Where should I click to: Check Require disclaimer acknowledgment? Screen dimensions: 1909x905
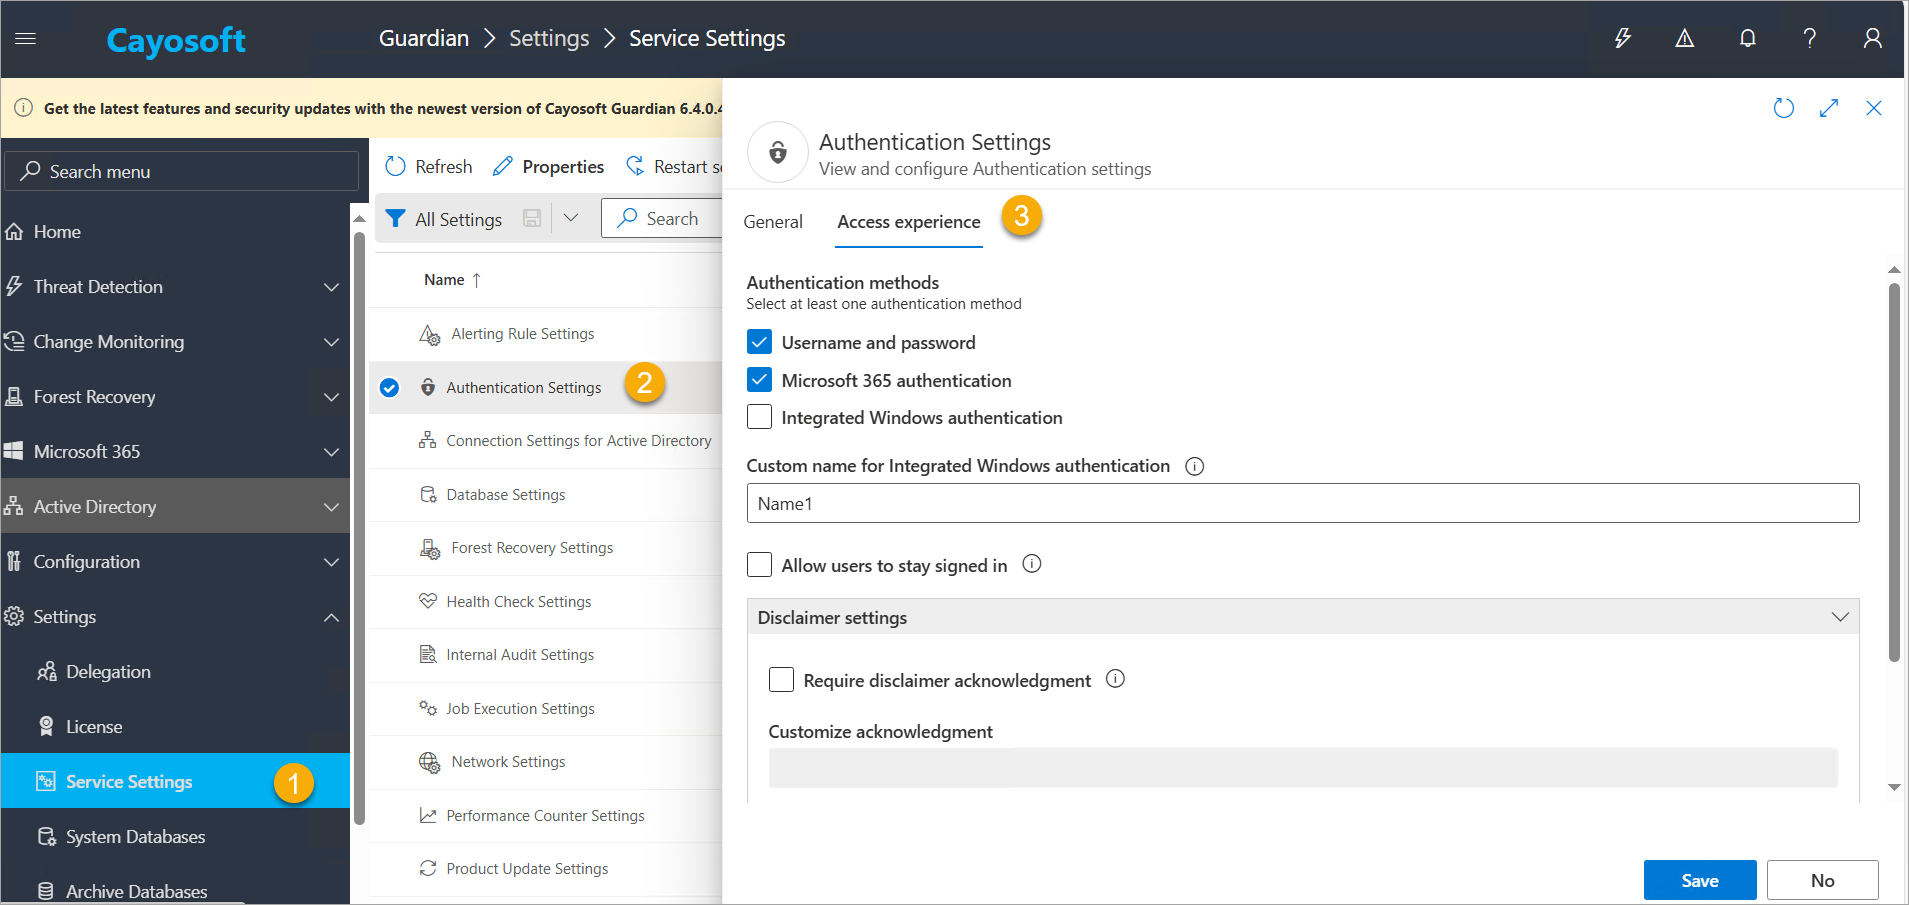[781, 680]
